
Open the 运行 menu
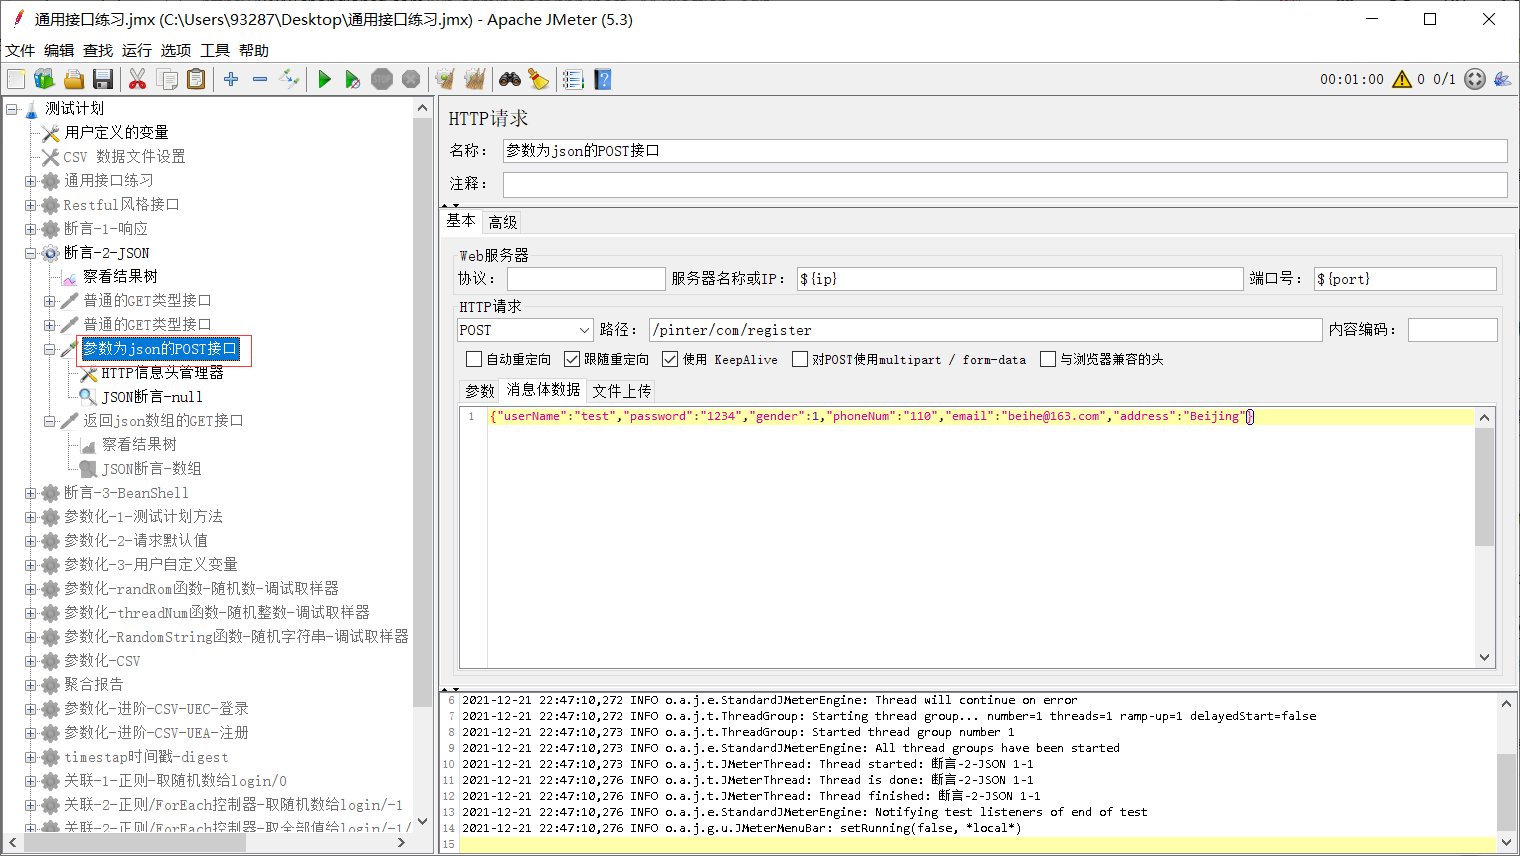coord(137,50)
